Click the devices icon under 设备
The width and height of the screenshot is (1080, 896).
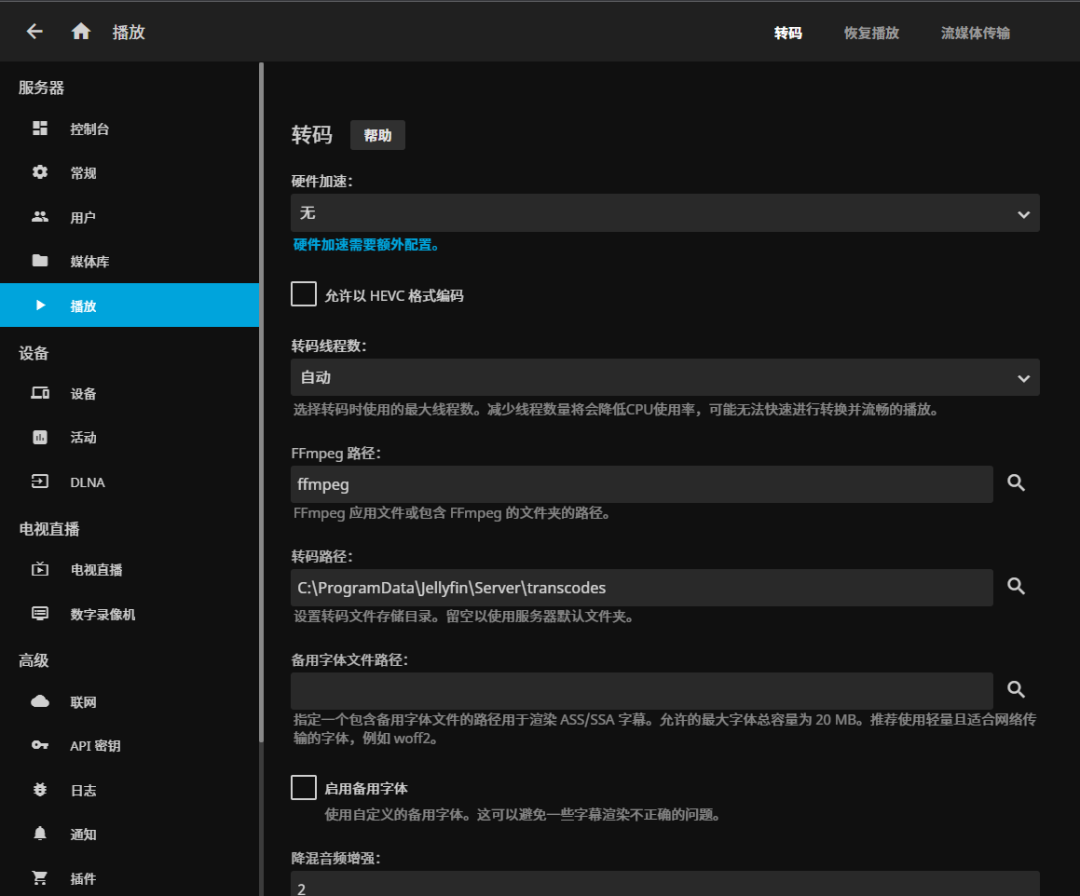tap(40, 393)
